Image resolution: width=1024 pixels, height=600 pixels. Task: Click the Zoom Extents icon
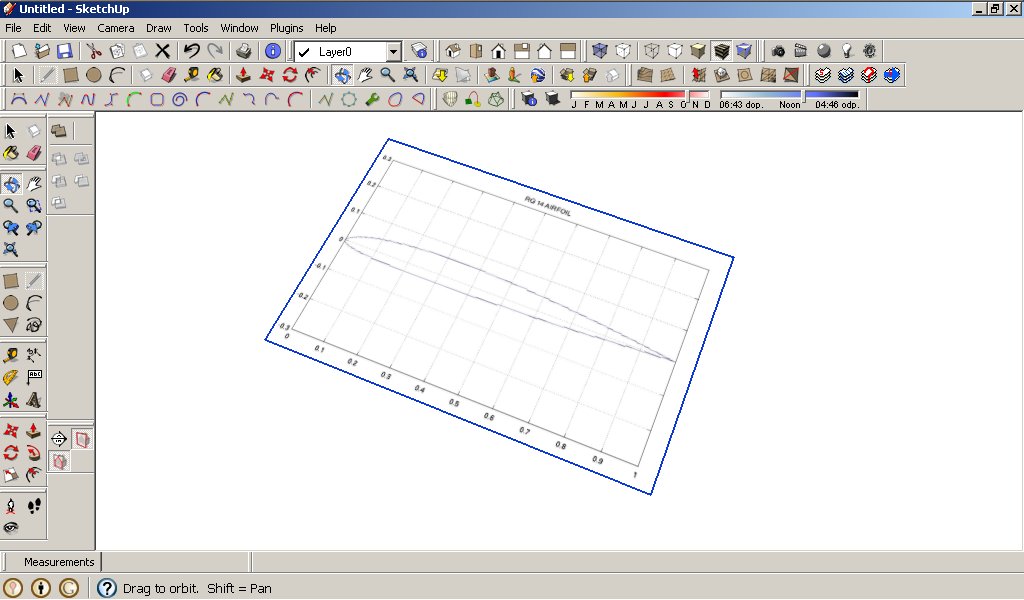410,75
